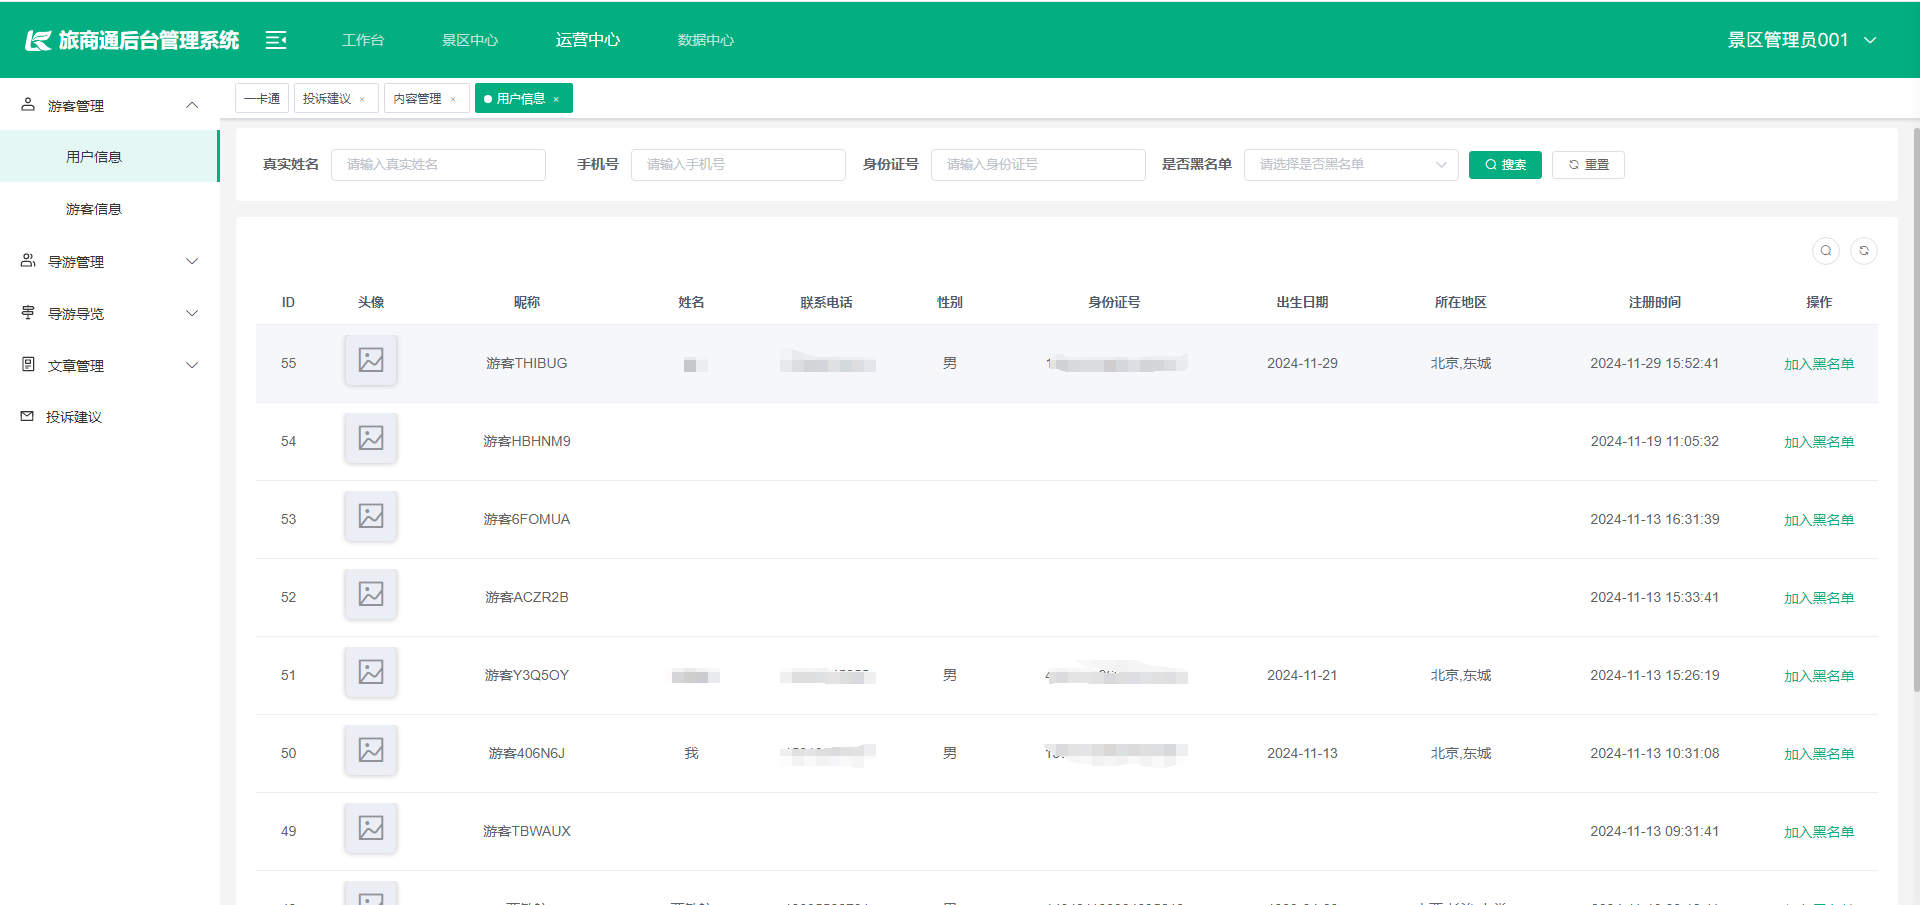1920x905 pixels.
Task: Close the 内容管理 tab with its x
Action: point(453,99)
